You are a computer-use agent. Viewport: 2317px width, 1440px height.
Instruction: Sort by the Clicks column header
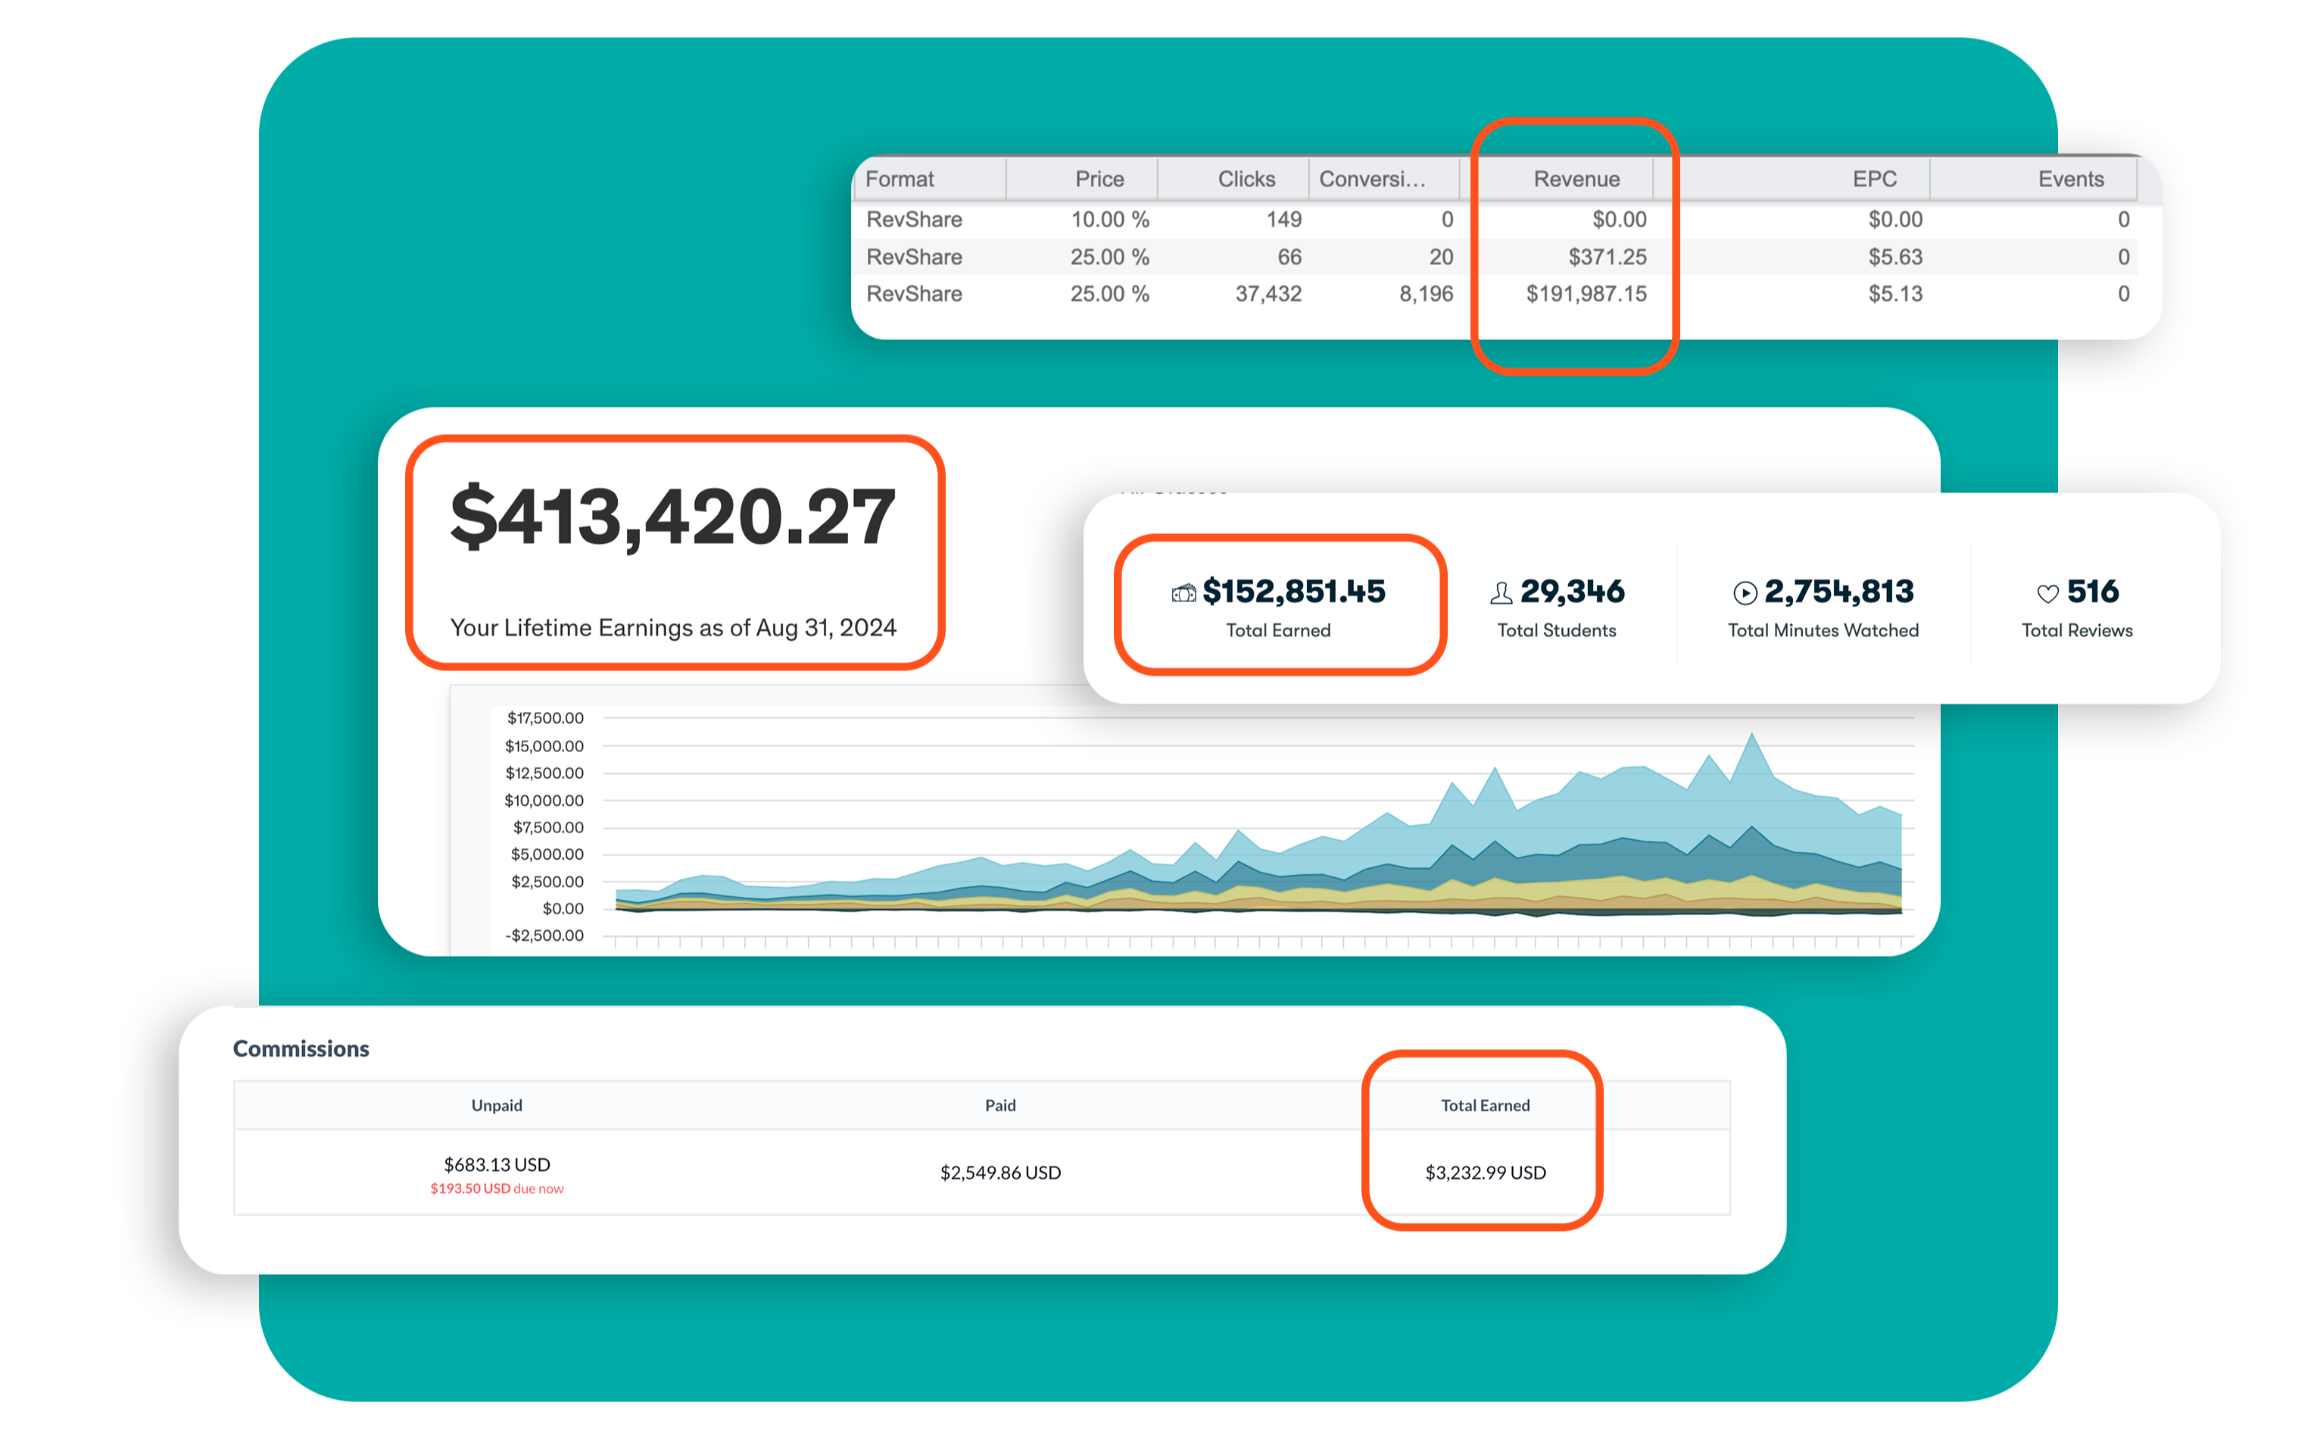coord(1246,179)
